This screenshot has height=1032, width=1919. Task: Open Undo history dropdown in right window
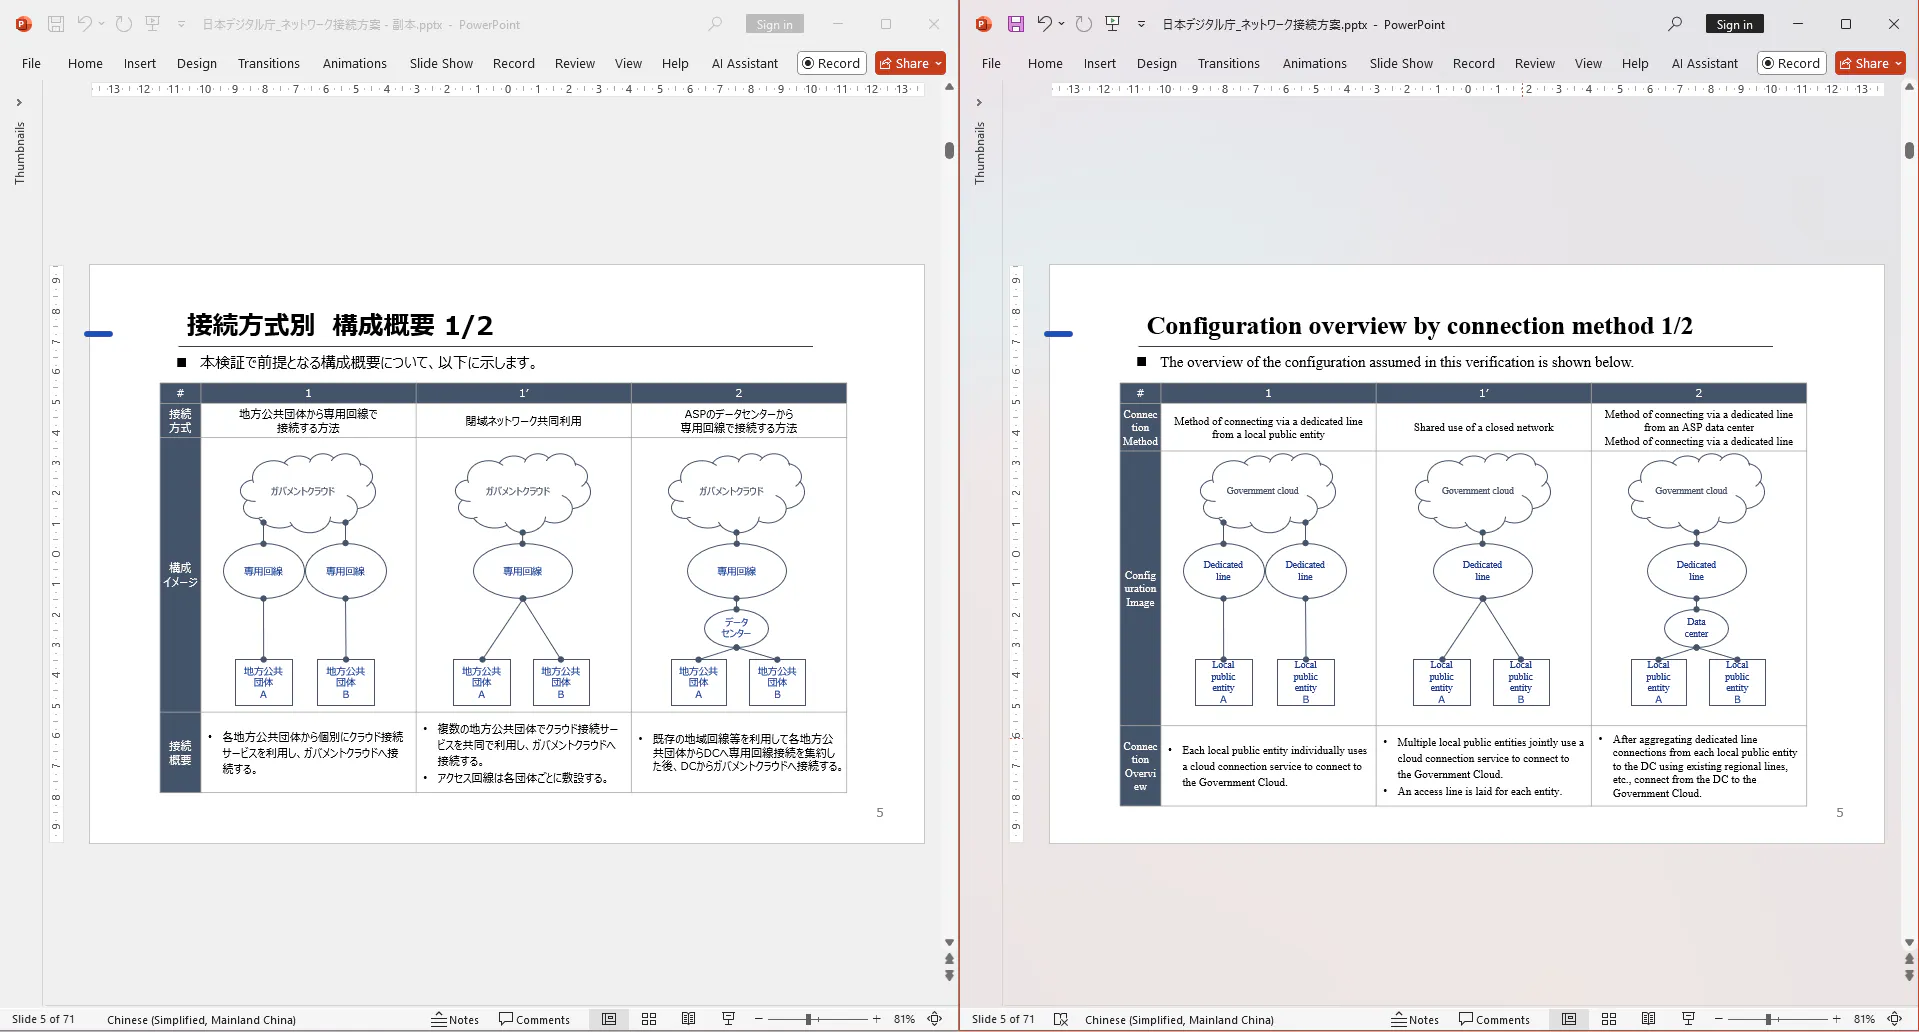(x=1061, y=24)
